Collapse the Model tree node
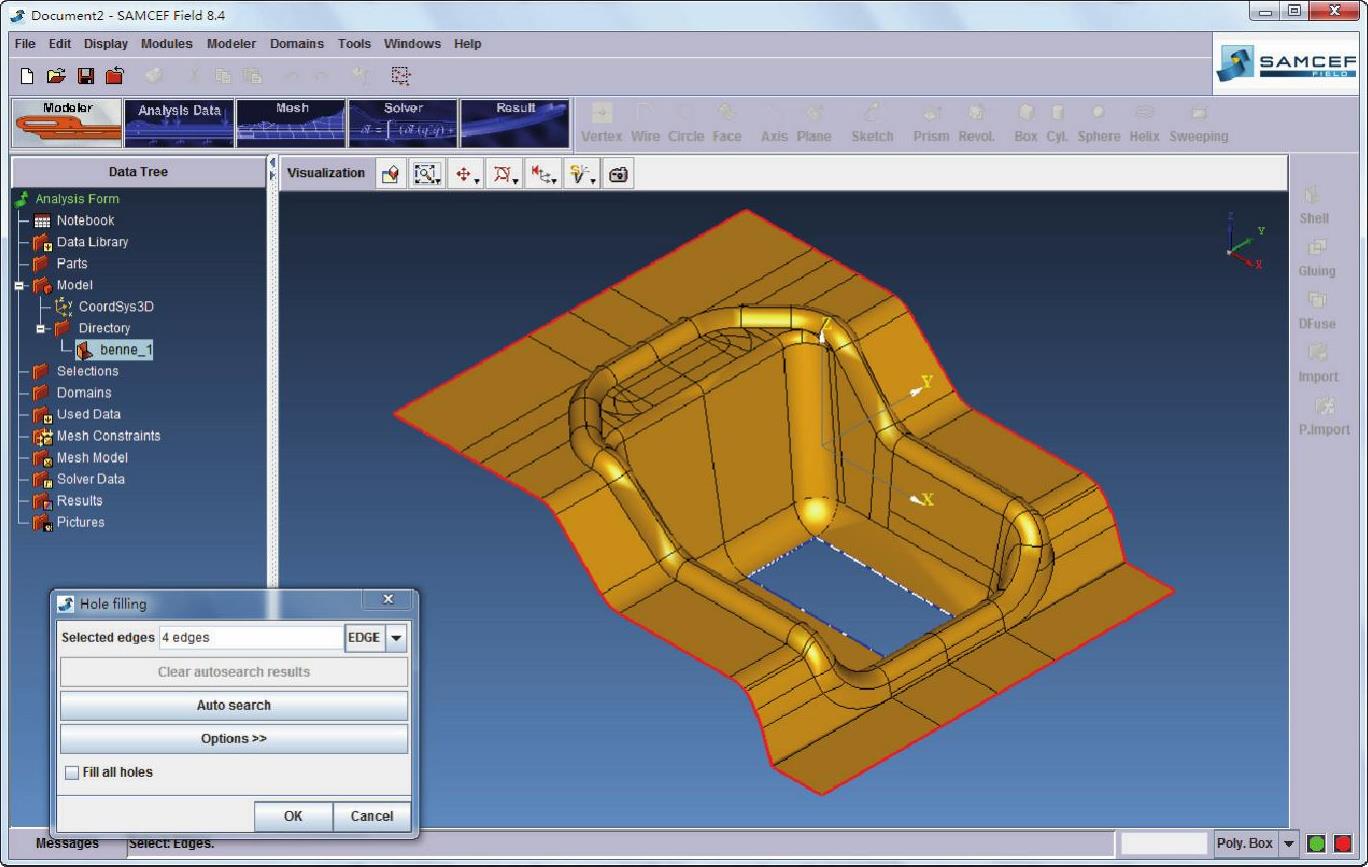The image size is (1368, 867). tap(19, 285)
